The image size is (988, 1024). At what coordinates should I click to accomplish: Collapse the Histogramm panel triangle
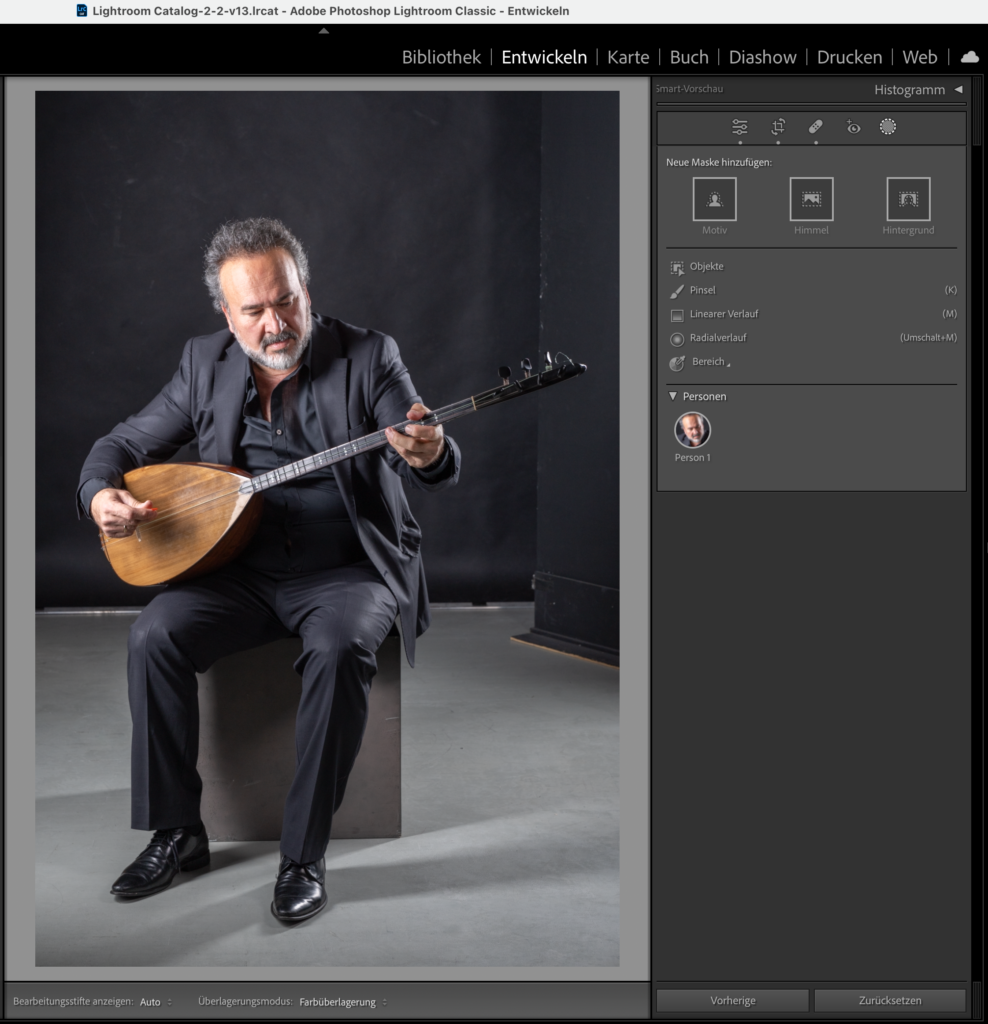[x=959, y=89]
